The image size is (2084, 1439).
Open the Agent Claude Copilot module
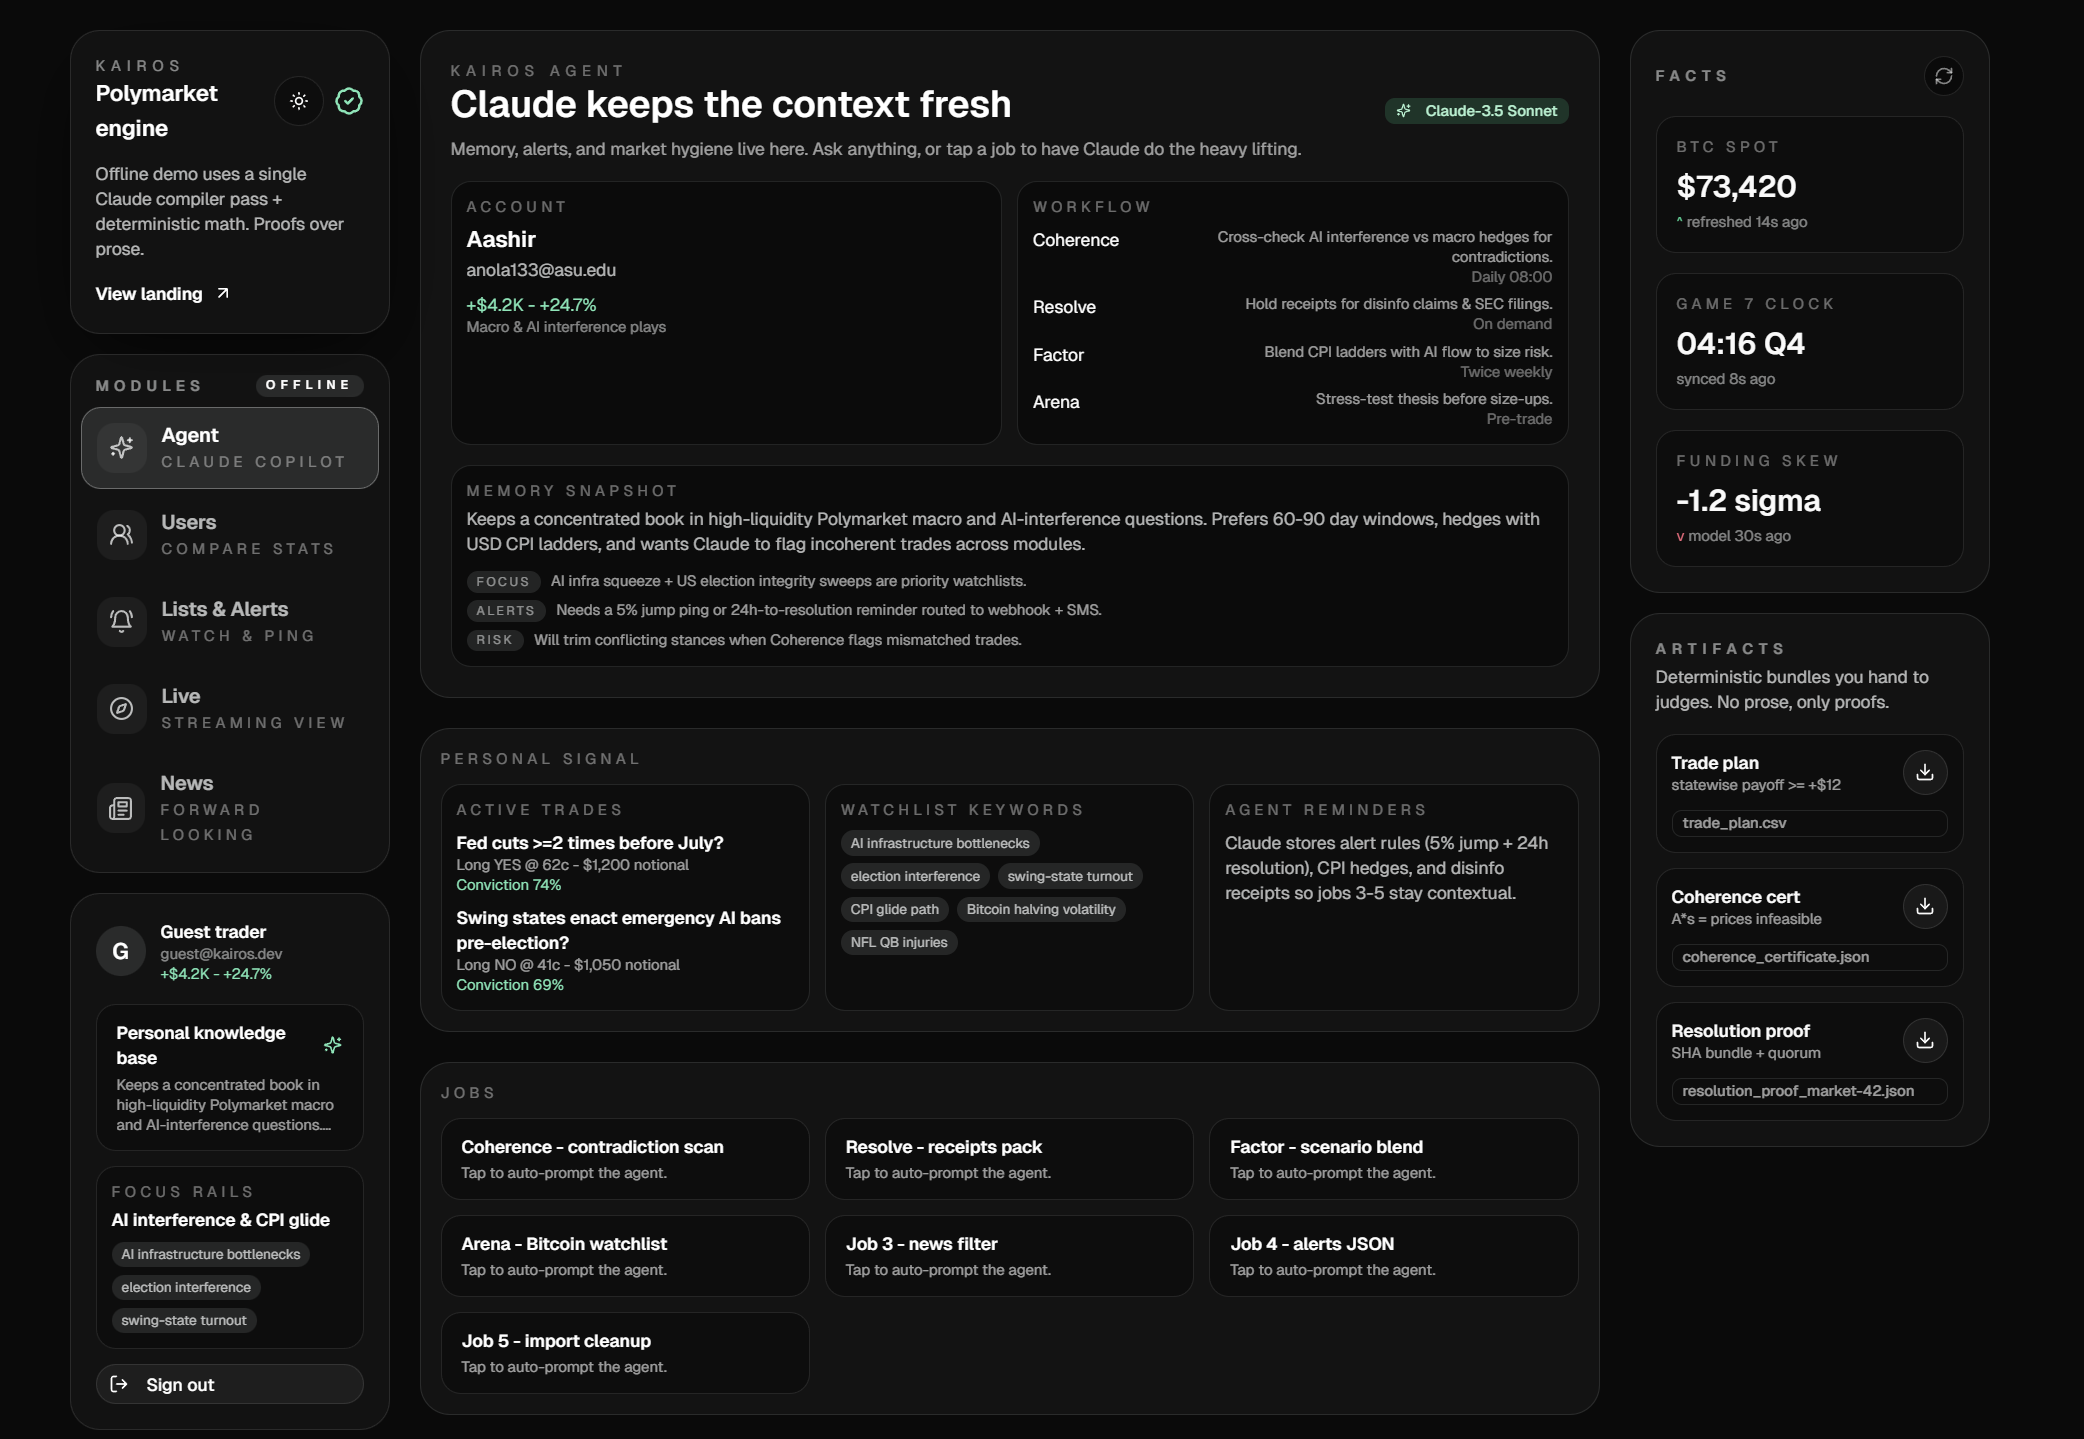pyautogui.click(x=230, y=448)
